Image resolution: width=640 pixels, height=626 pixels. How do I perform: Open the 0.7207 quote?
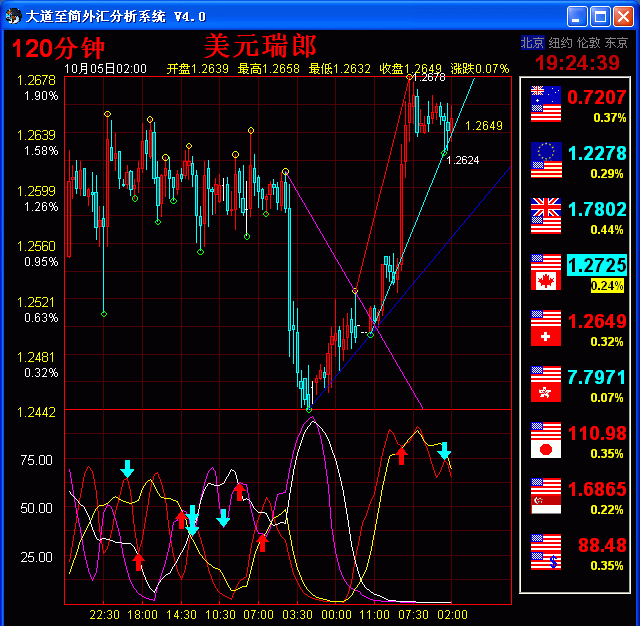tap(596, 97)
